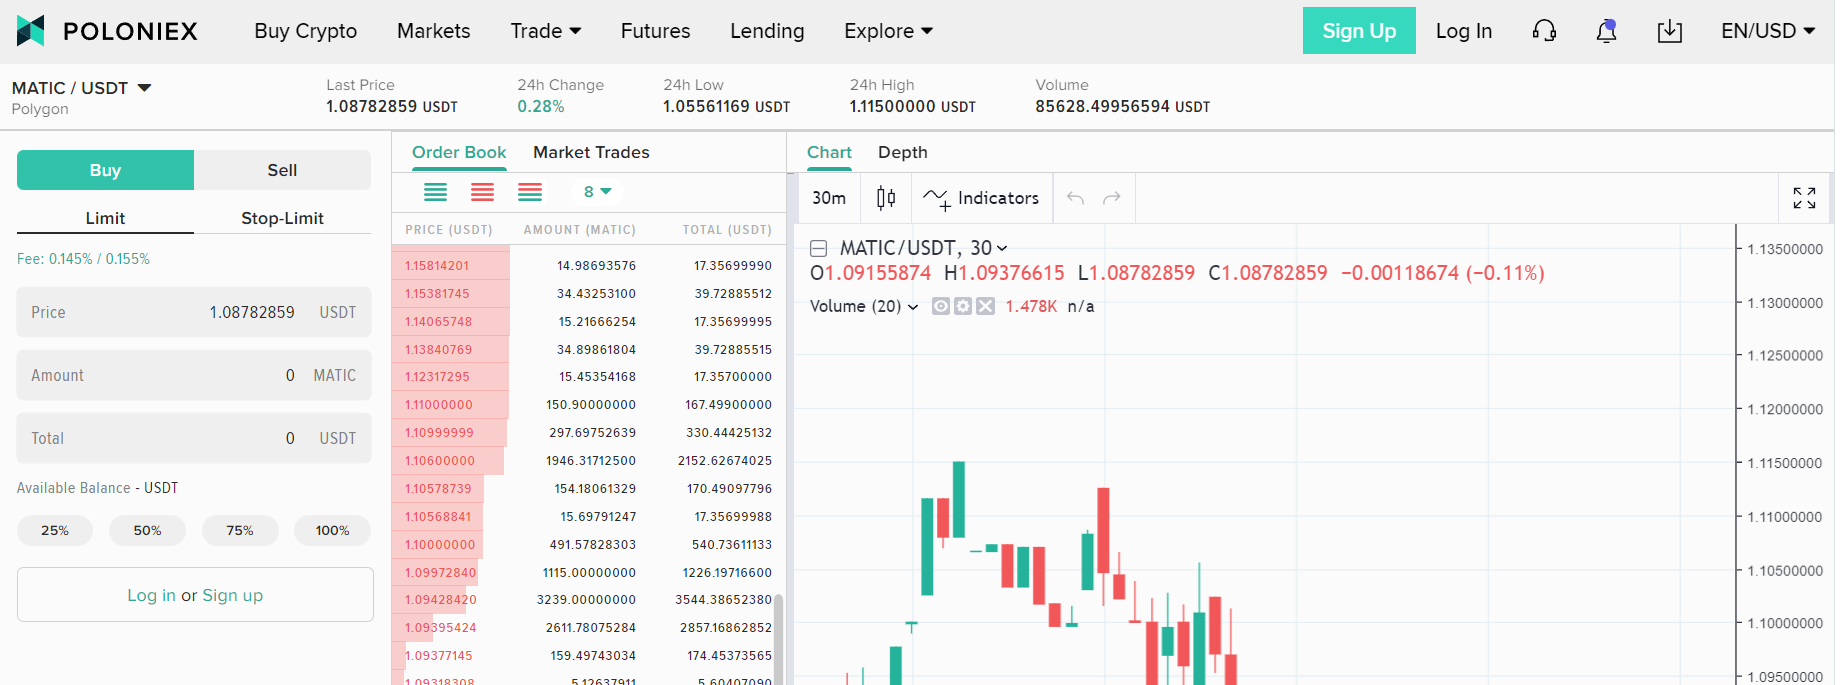Select ask price 1.10000000
Image resolution: width=1840 pixels, height=685 pixels.
click(x=440, y=545)
